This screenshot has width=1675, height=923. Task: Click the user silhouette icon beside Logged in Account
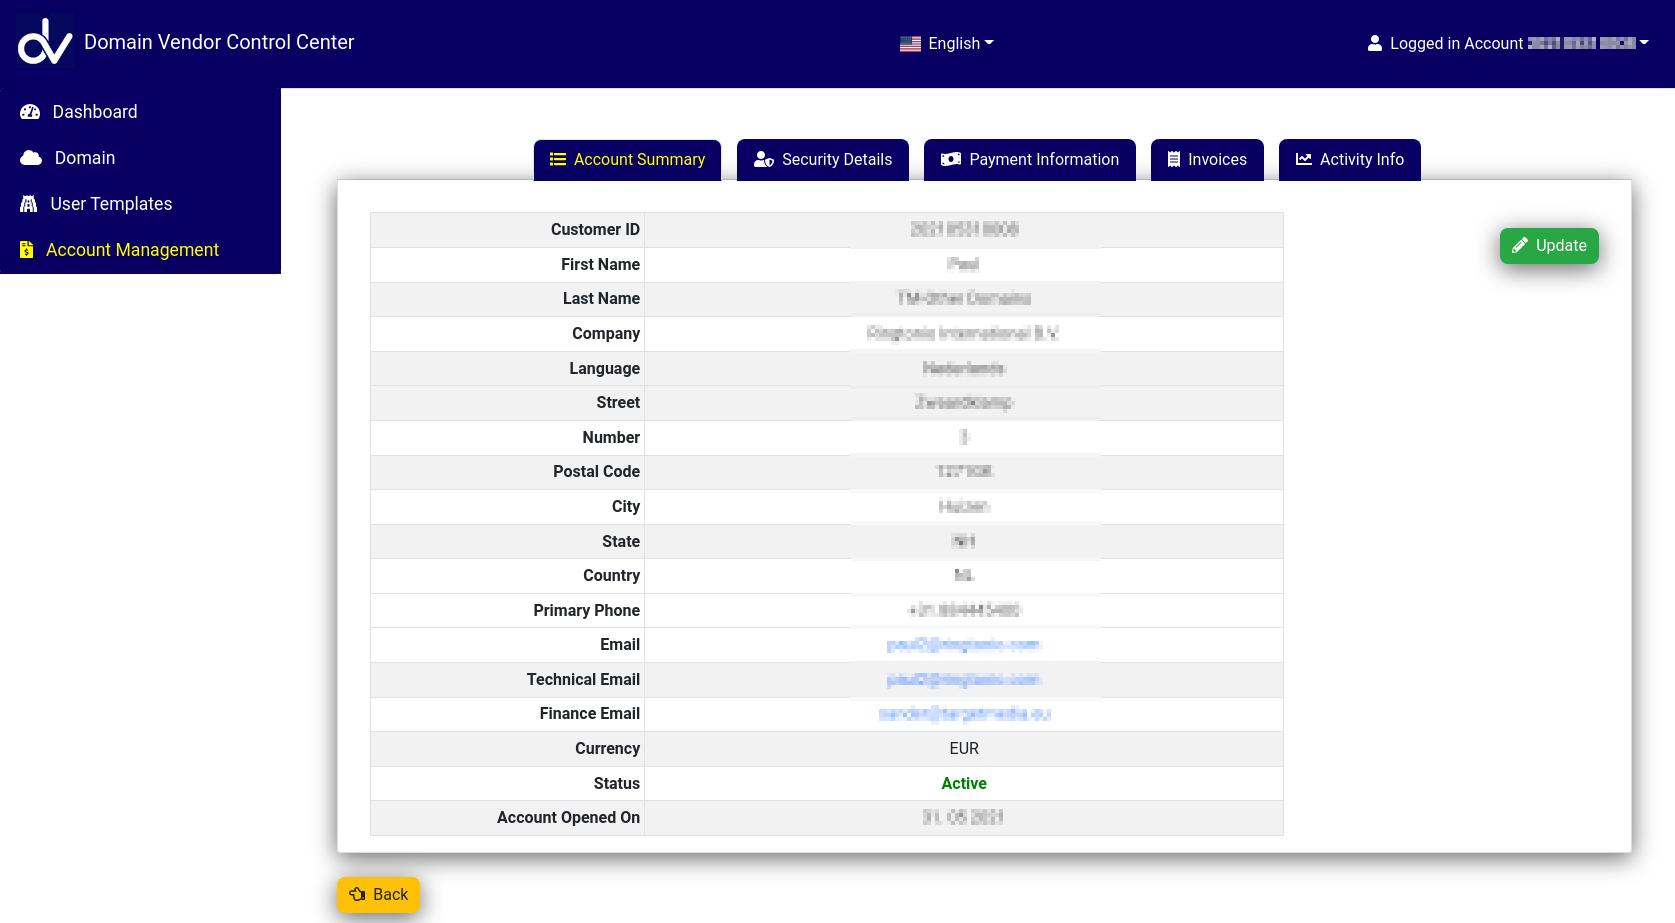(x=1374, y=42)
